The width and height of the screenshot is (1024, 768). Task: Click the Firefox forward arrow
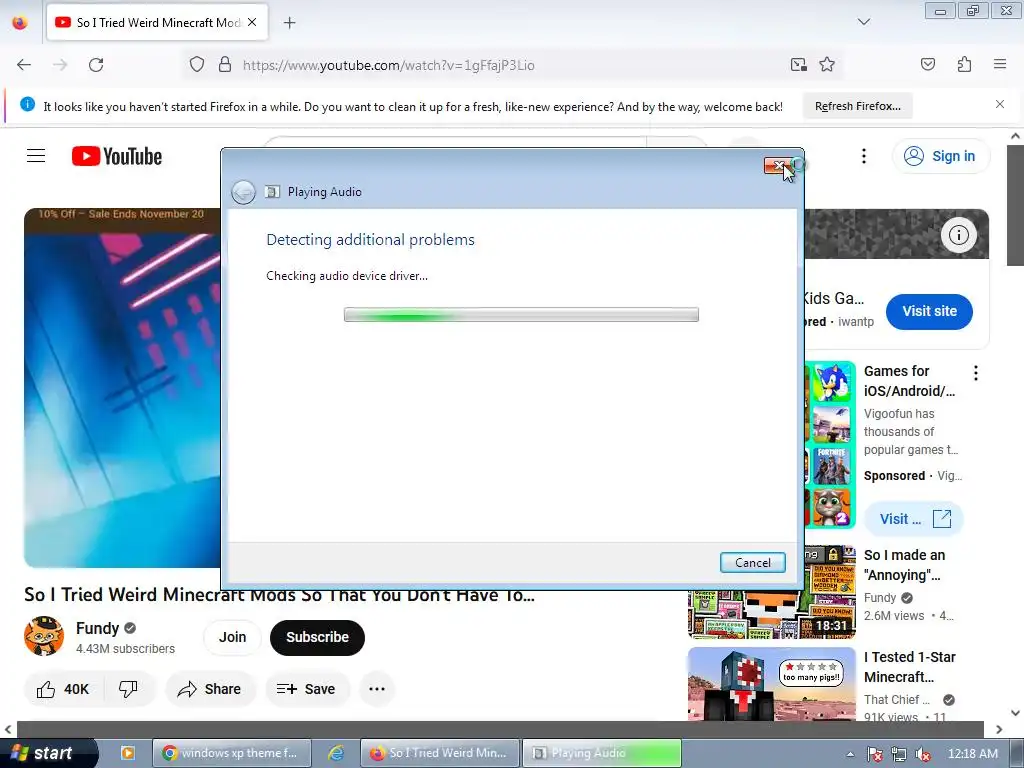60,65
